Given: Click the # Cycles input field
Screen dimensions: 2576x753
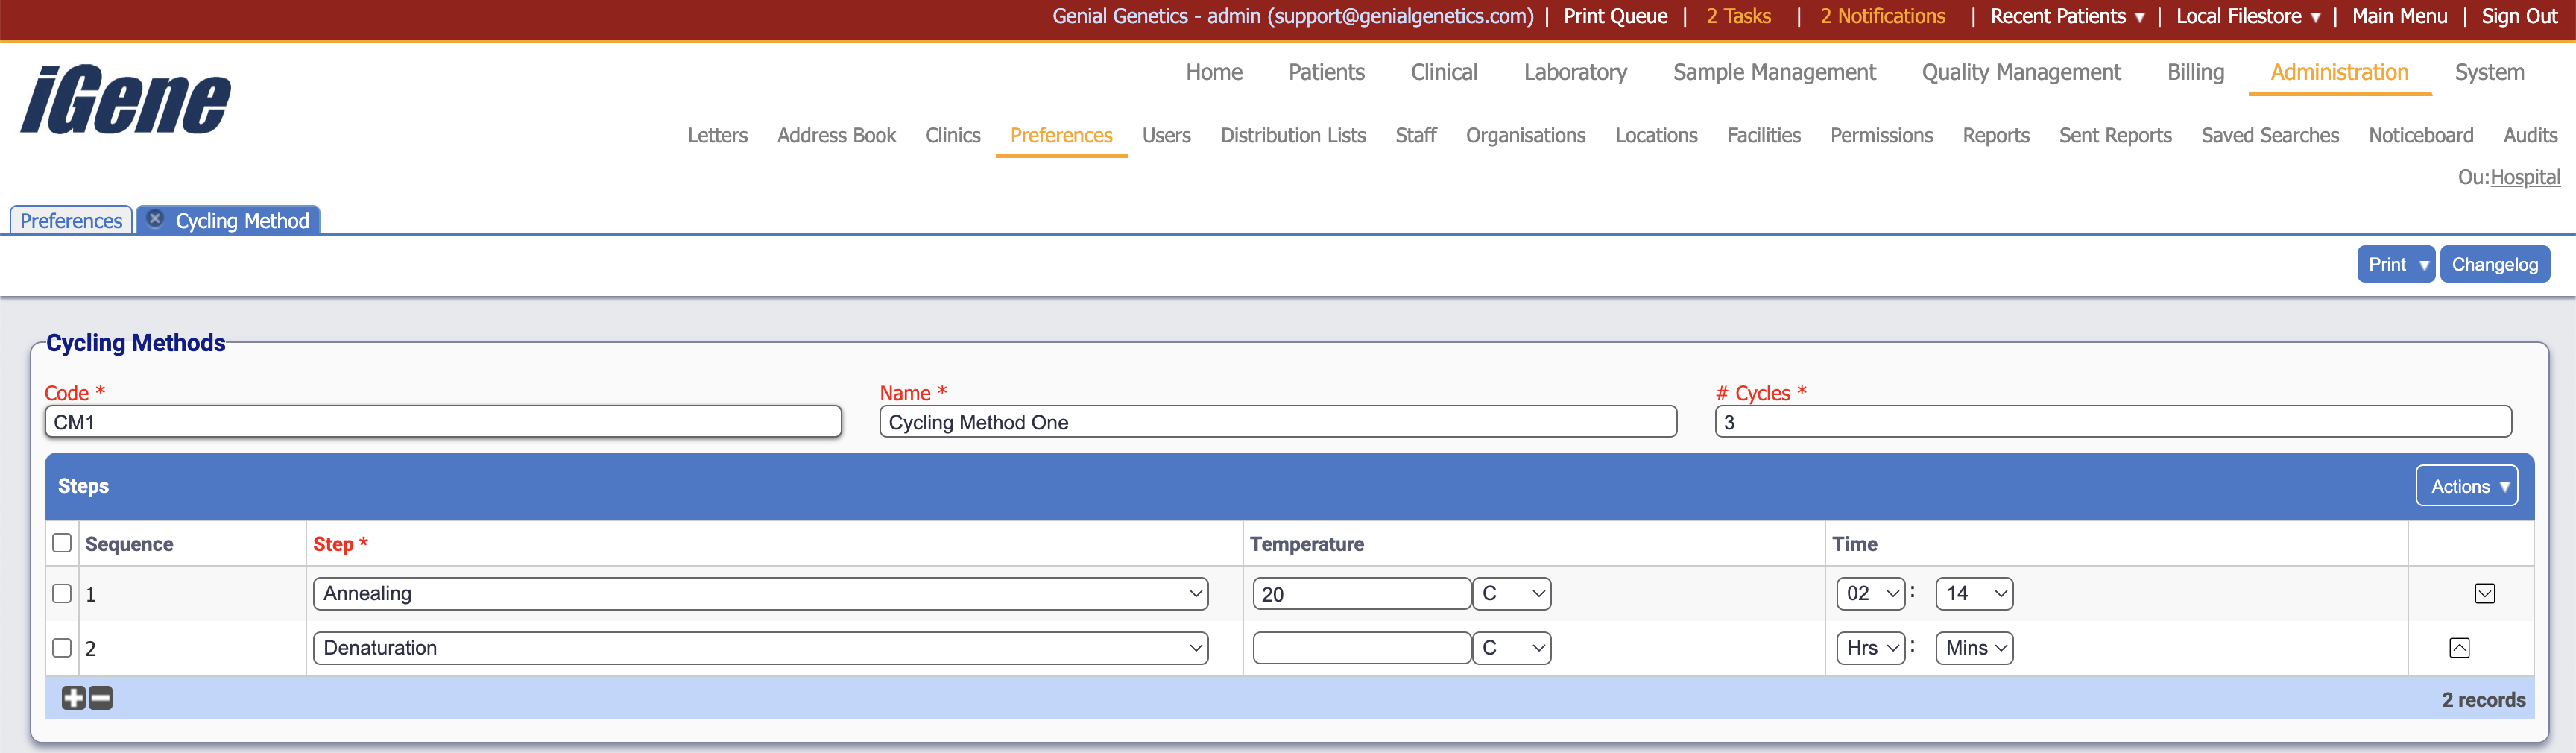Looking at the screenshot, I should click(2112, 422).
